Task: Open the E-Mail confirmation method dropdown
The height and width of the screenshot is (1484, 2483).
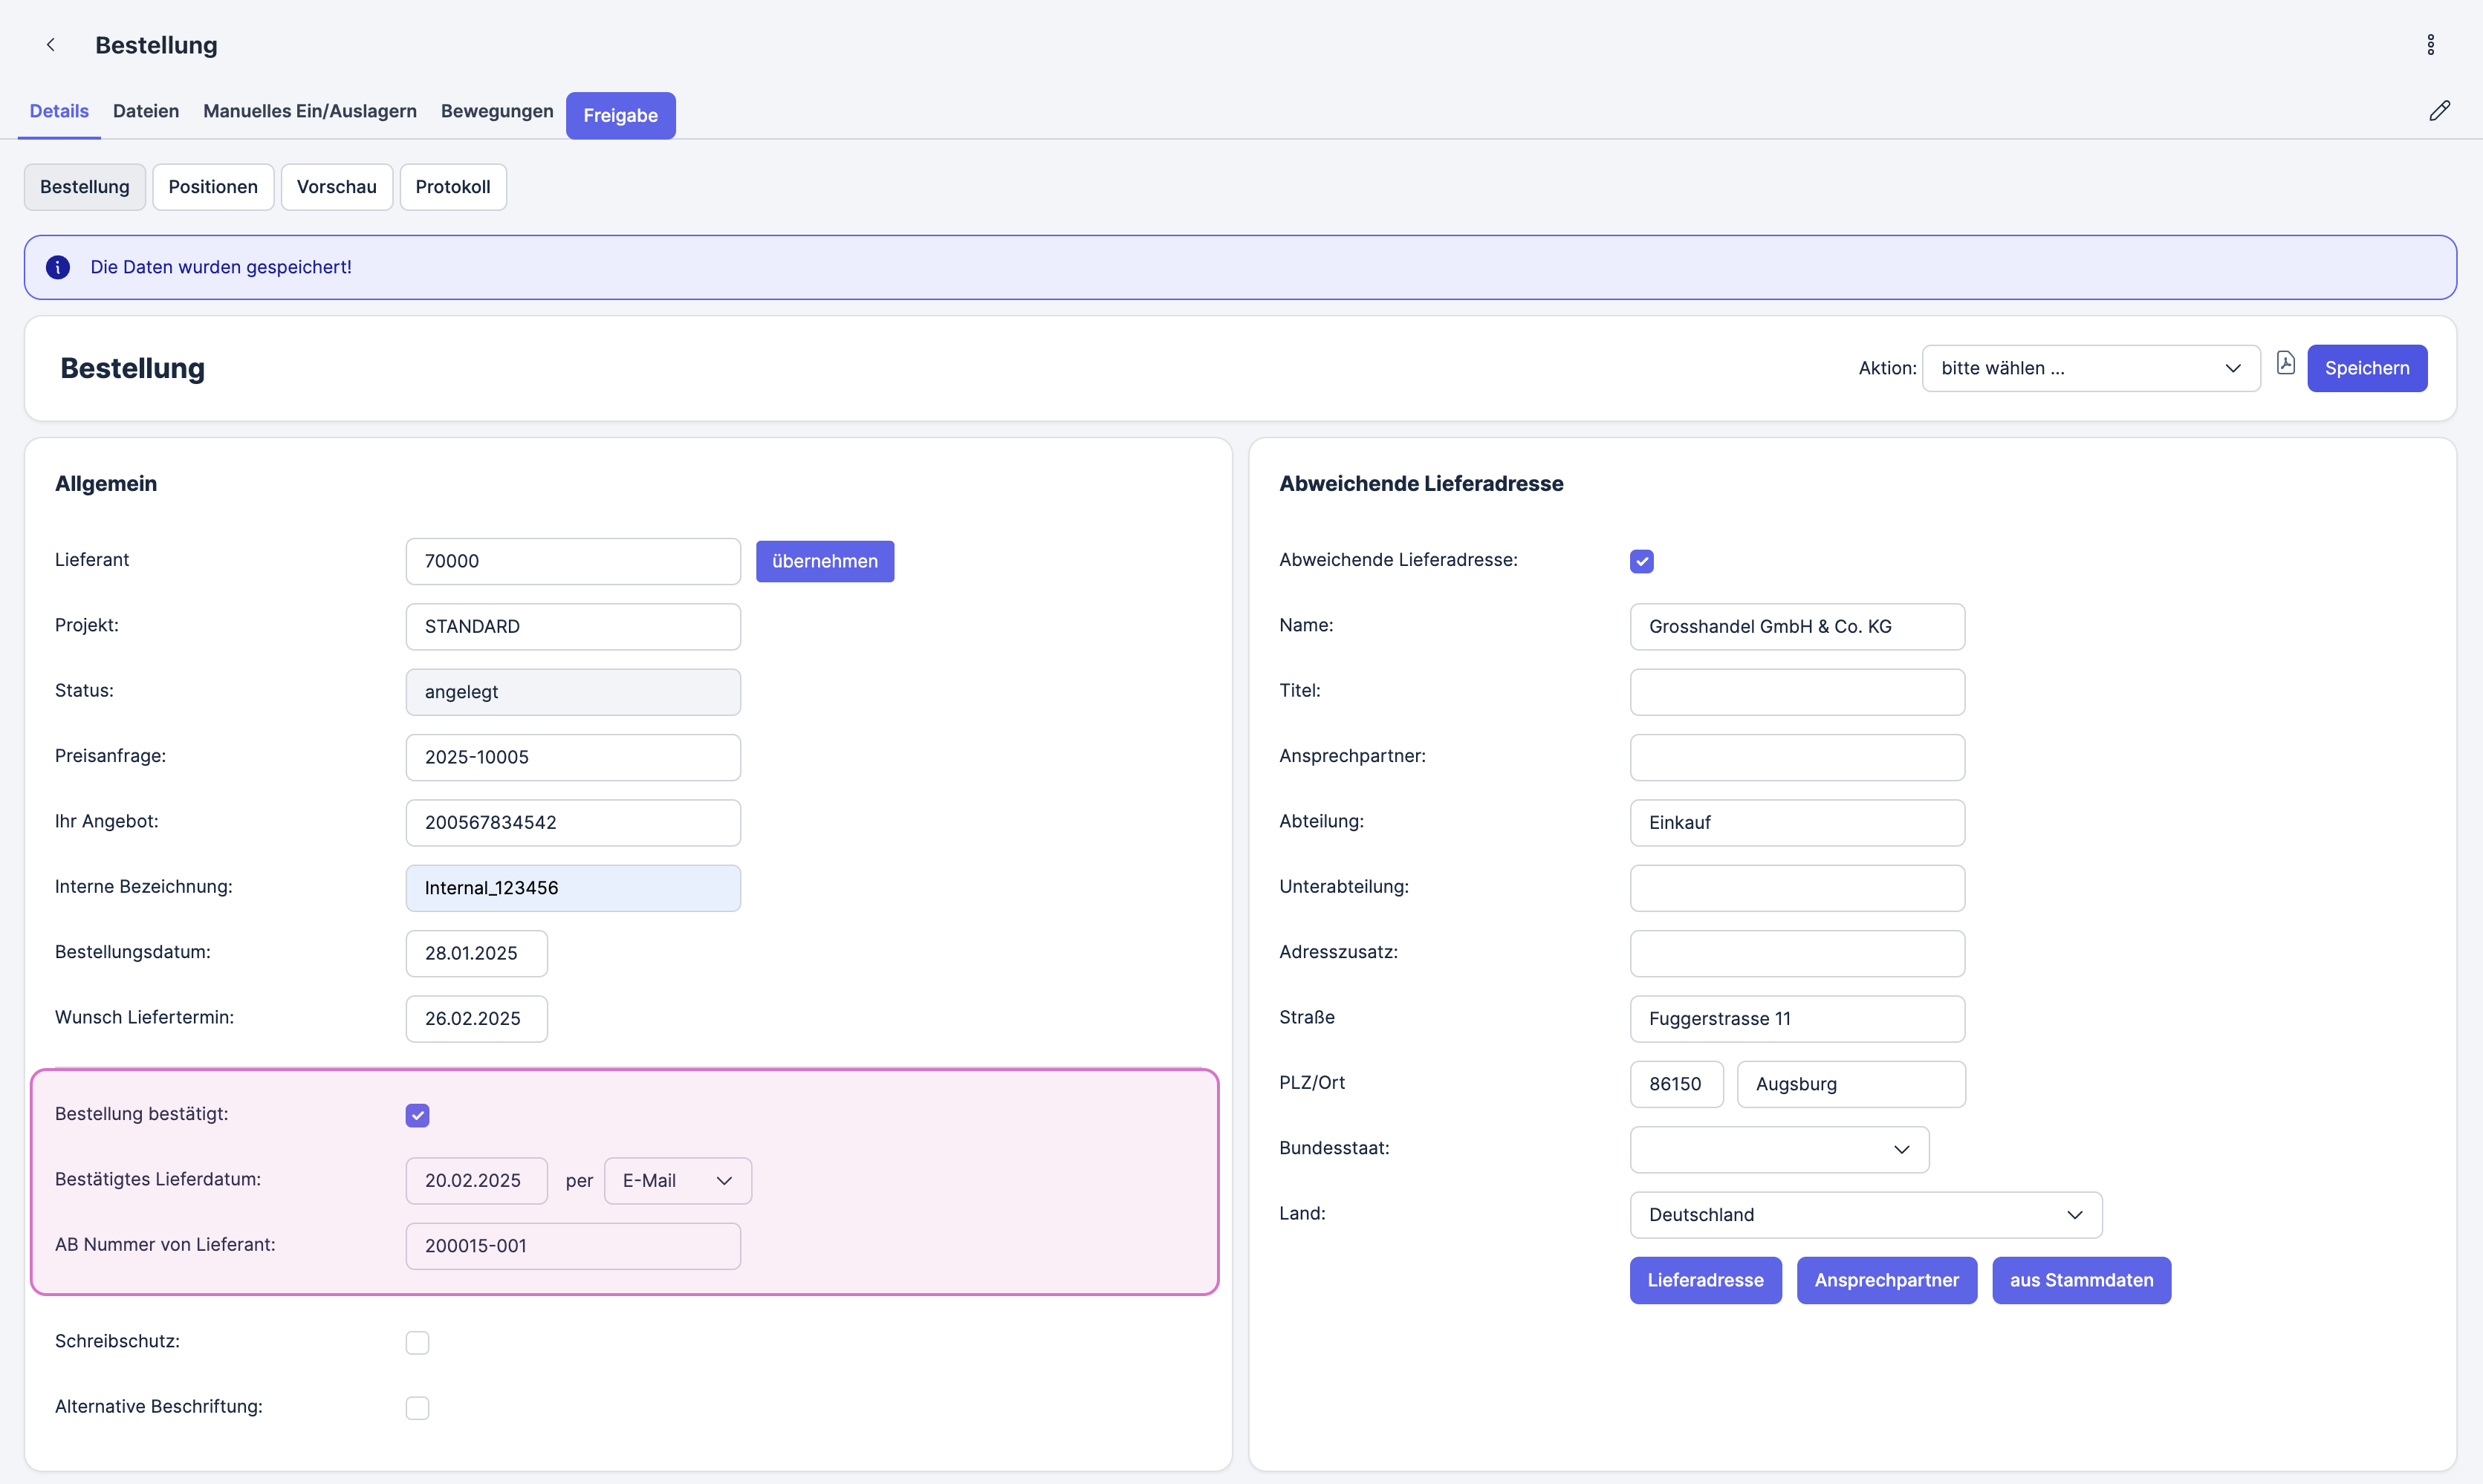Action: click(677, 1181)
